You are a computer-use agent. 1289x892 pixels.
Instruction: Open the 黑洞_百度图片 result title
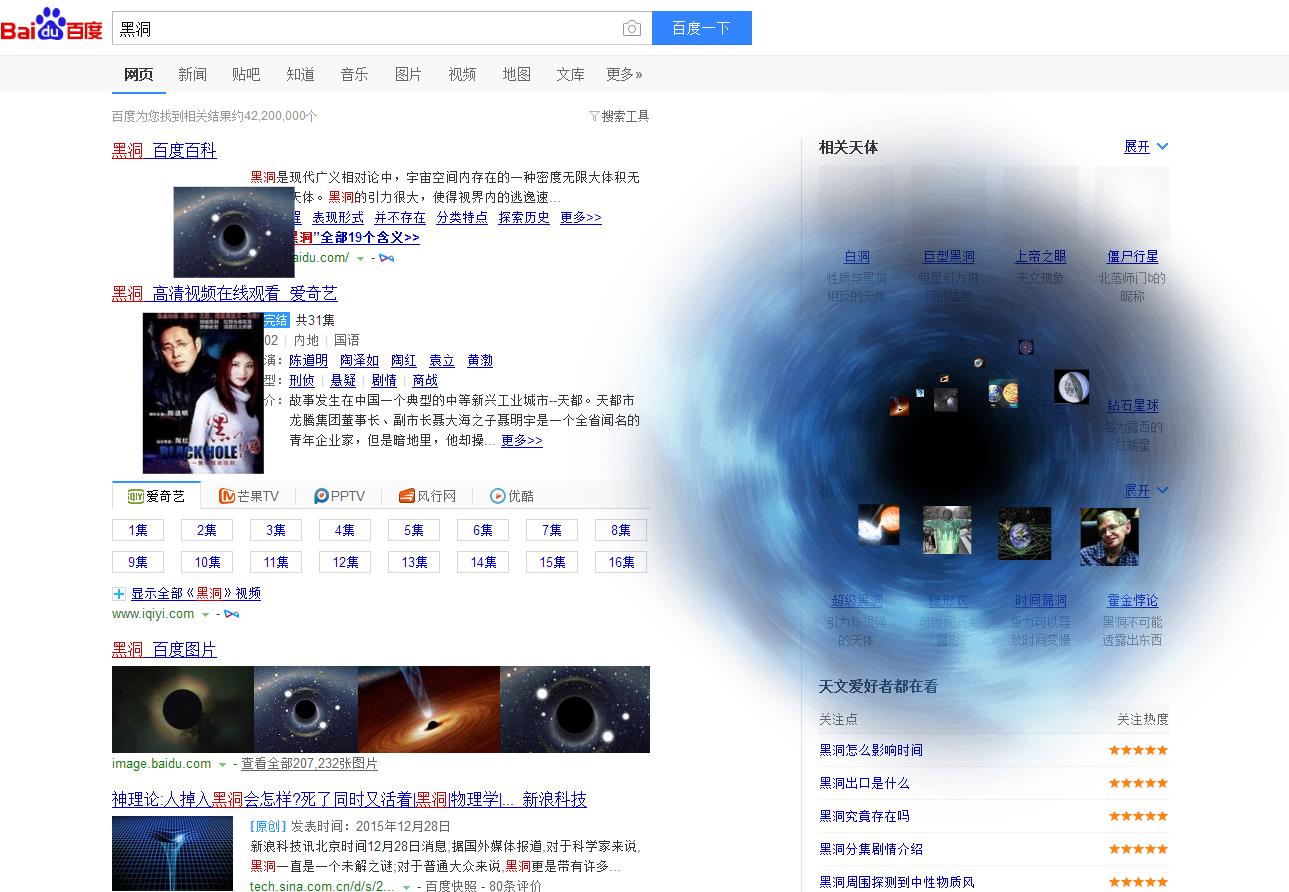click(x=164, y=650)
